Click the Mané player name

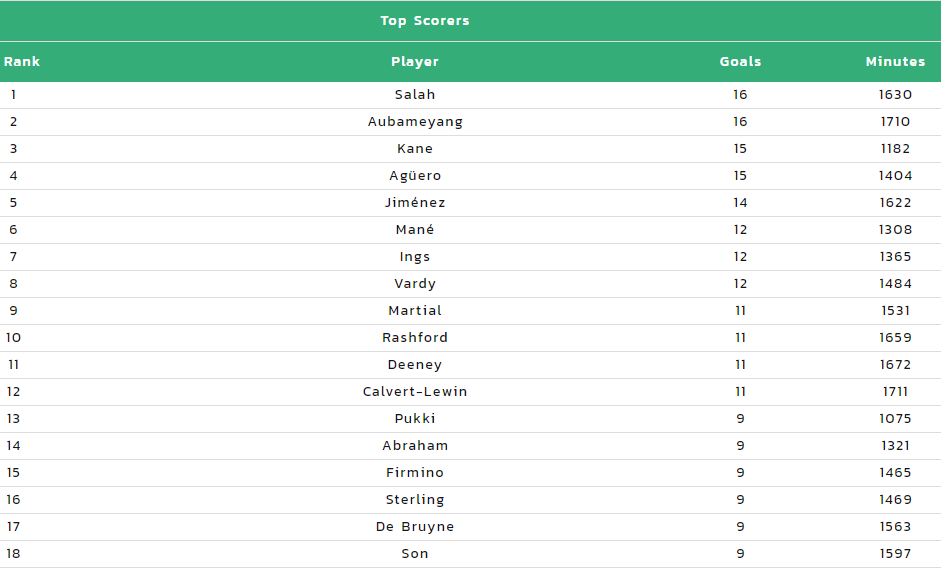(415, 229)
